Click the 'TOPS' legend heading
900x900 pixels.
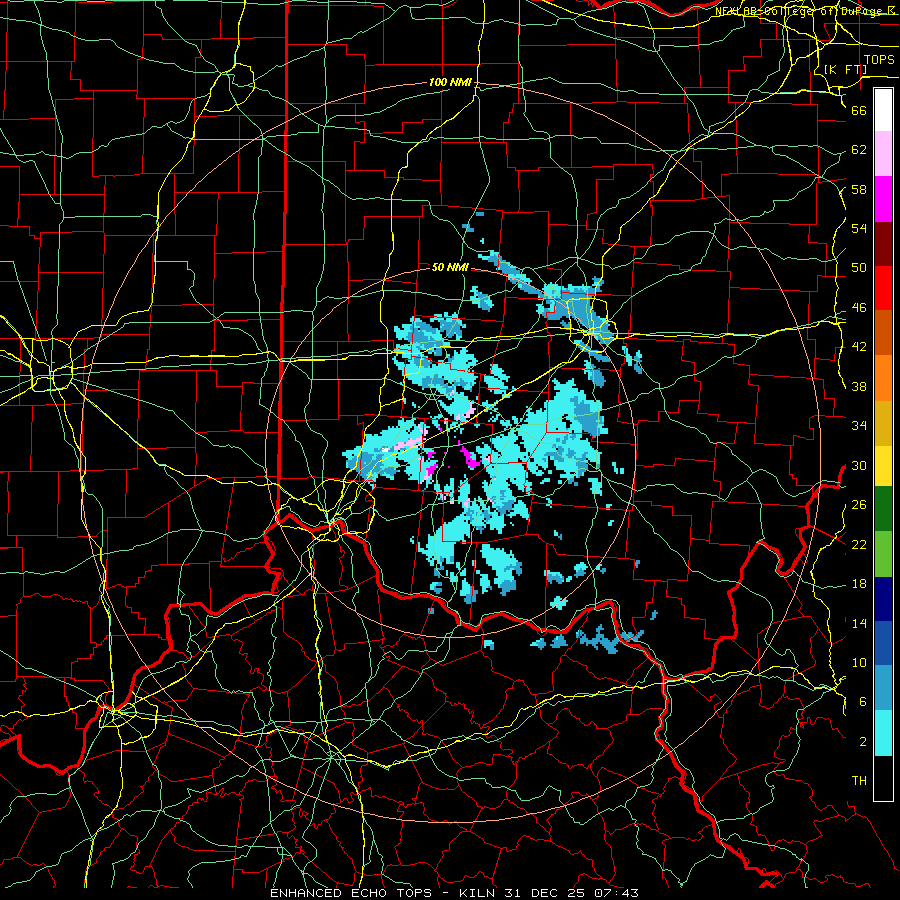pos(879,60)
